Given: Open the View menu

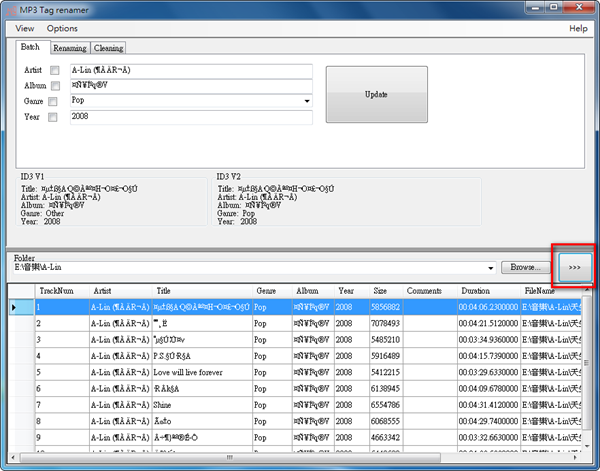Looking at the screenshot, I should [24, 29].
